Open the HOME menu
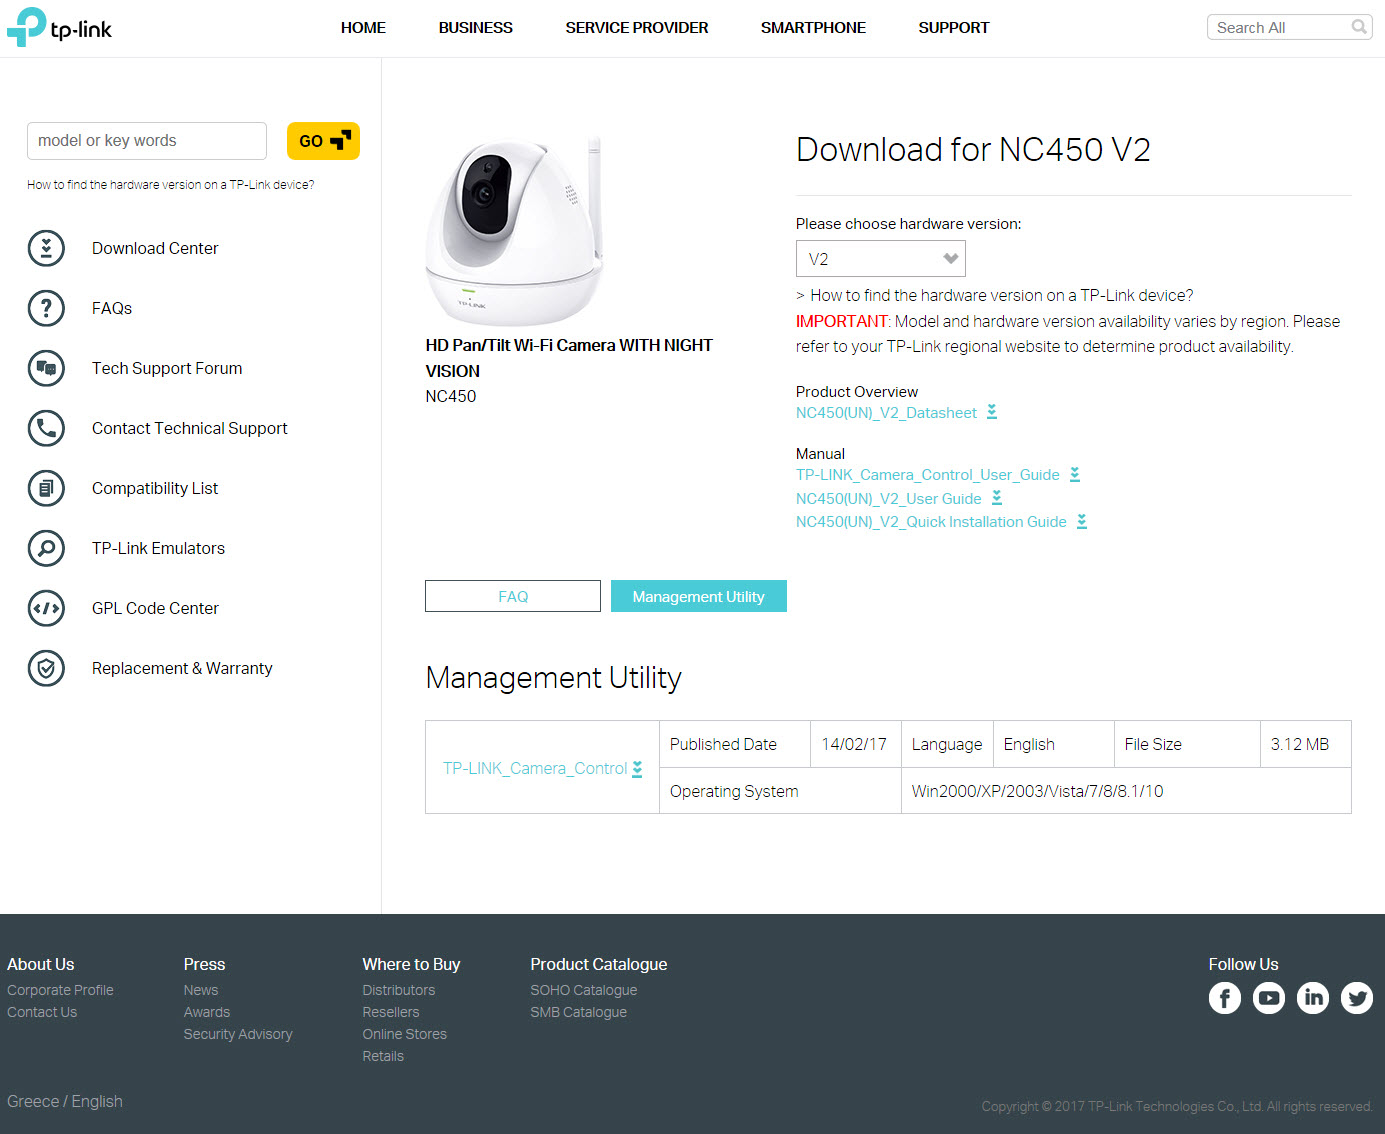1385x1134 pixels. tap(363, 28)
